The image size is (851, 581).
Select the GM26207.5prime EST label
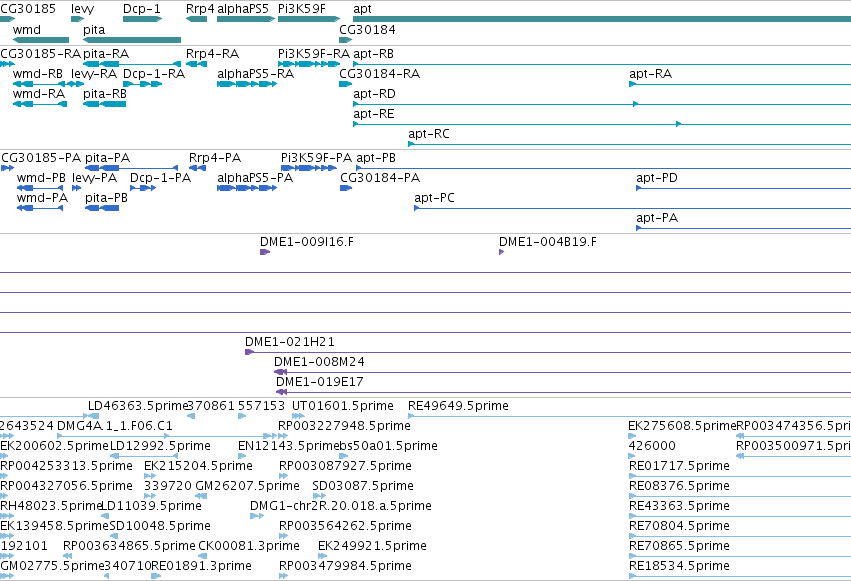(x=247, y=486)
